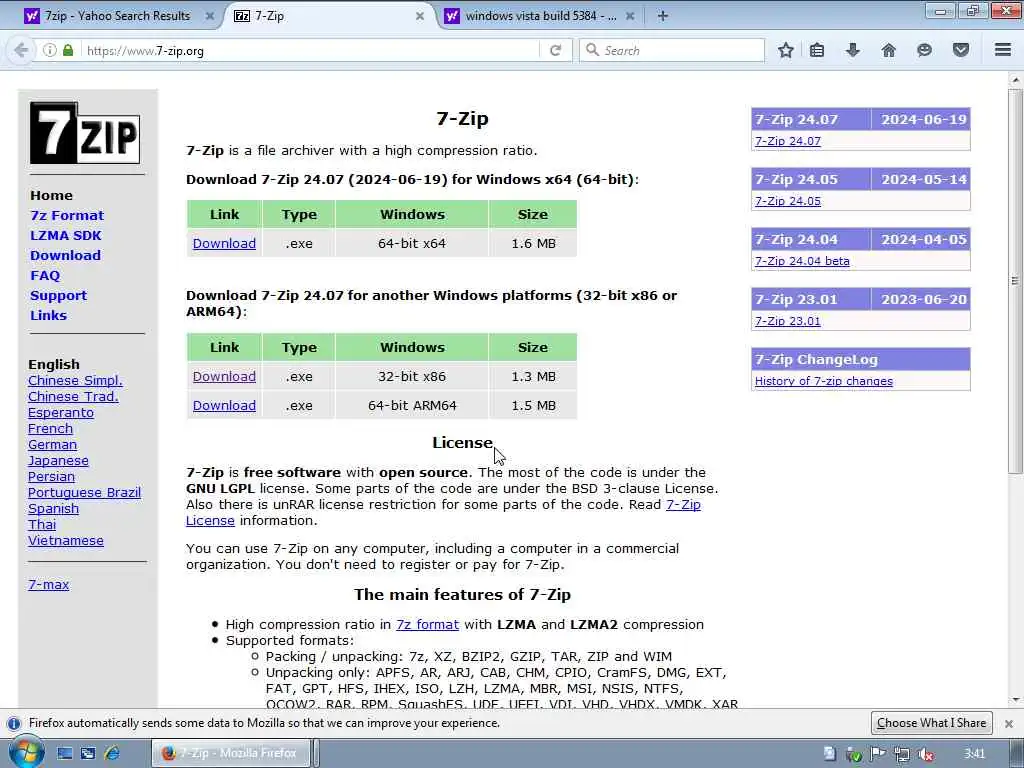
Task: Switch language to Spanish
Action: 53,509
